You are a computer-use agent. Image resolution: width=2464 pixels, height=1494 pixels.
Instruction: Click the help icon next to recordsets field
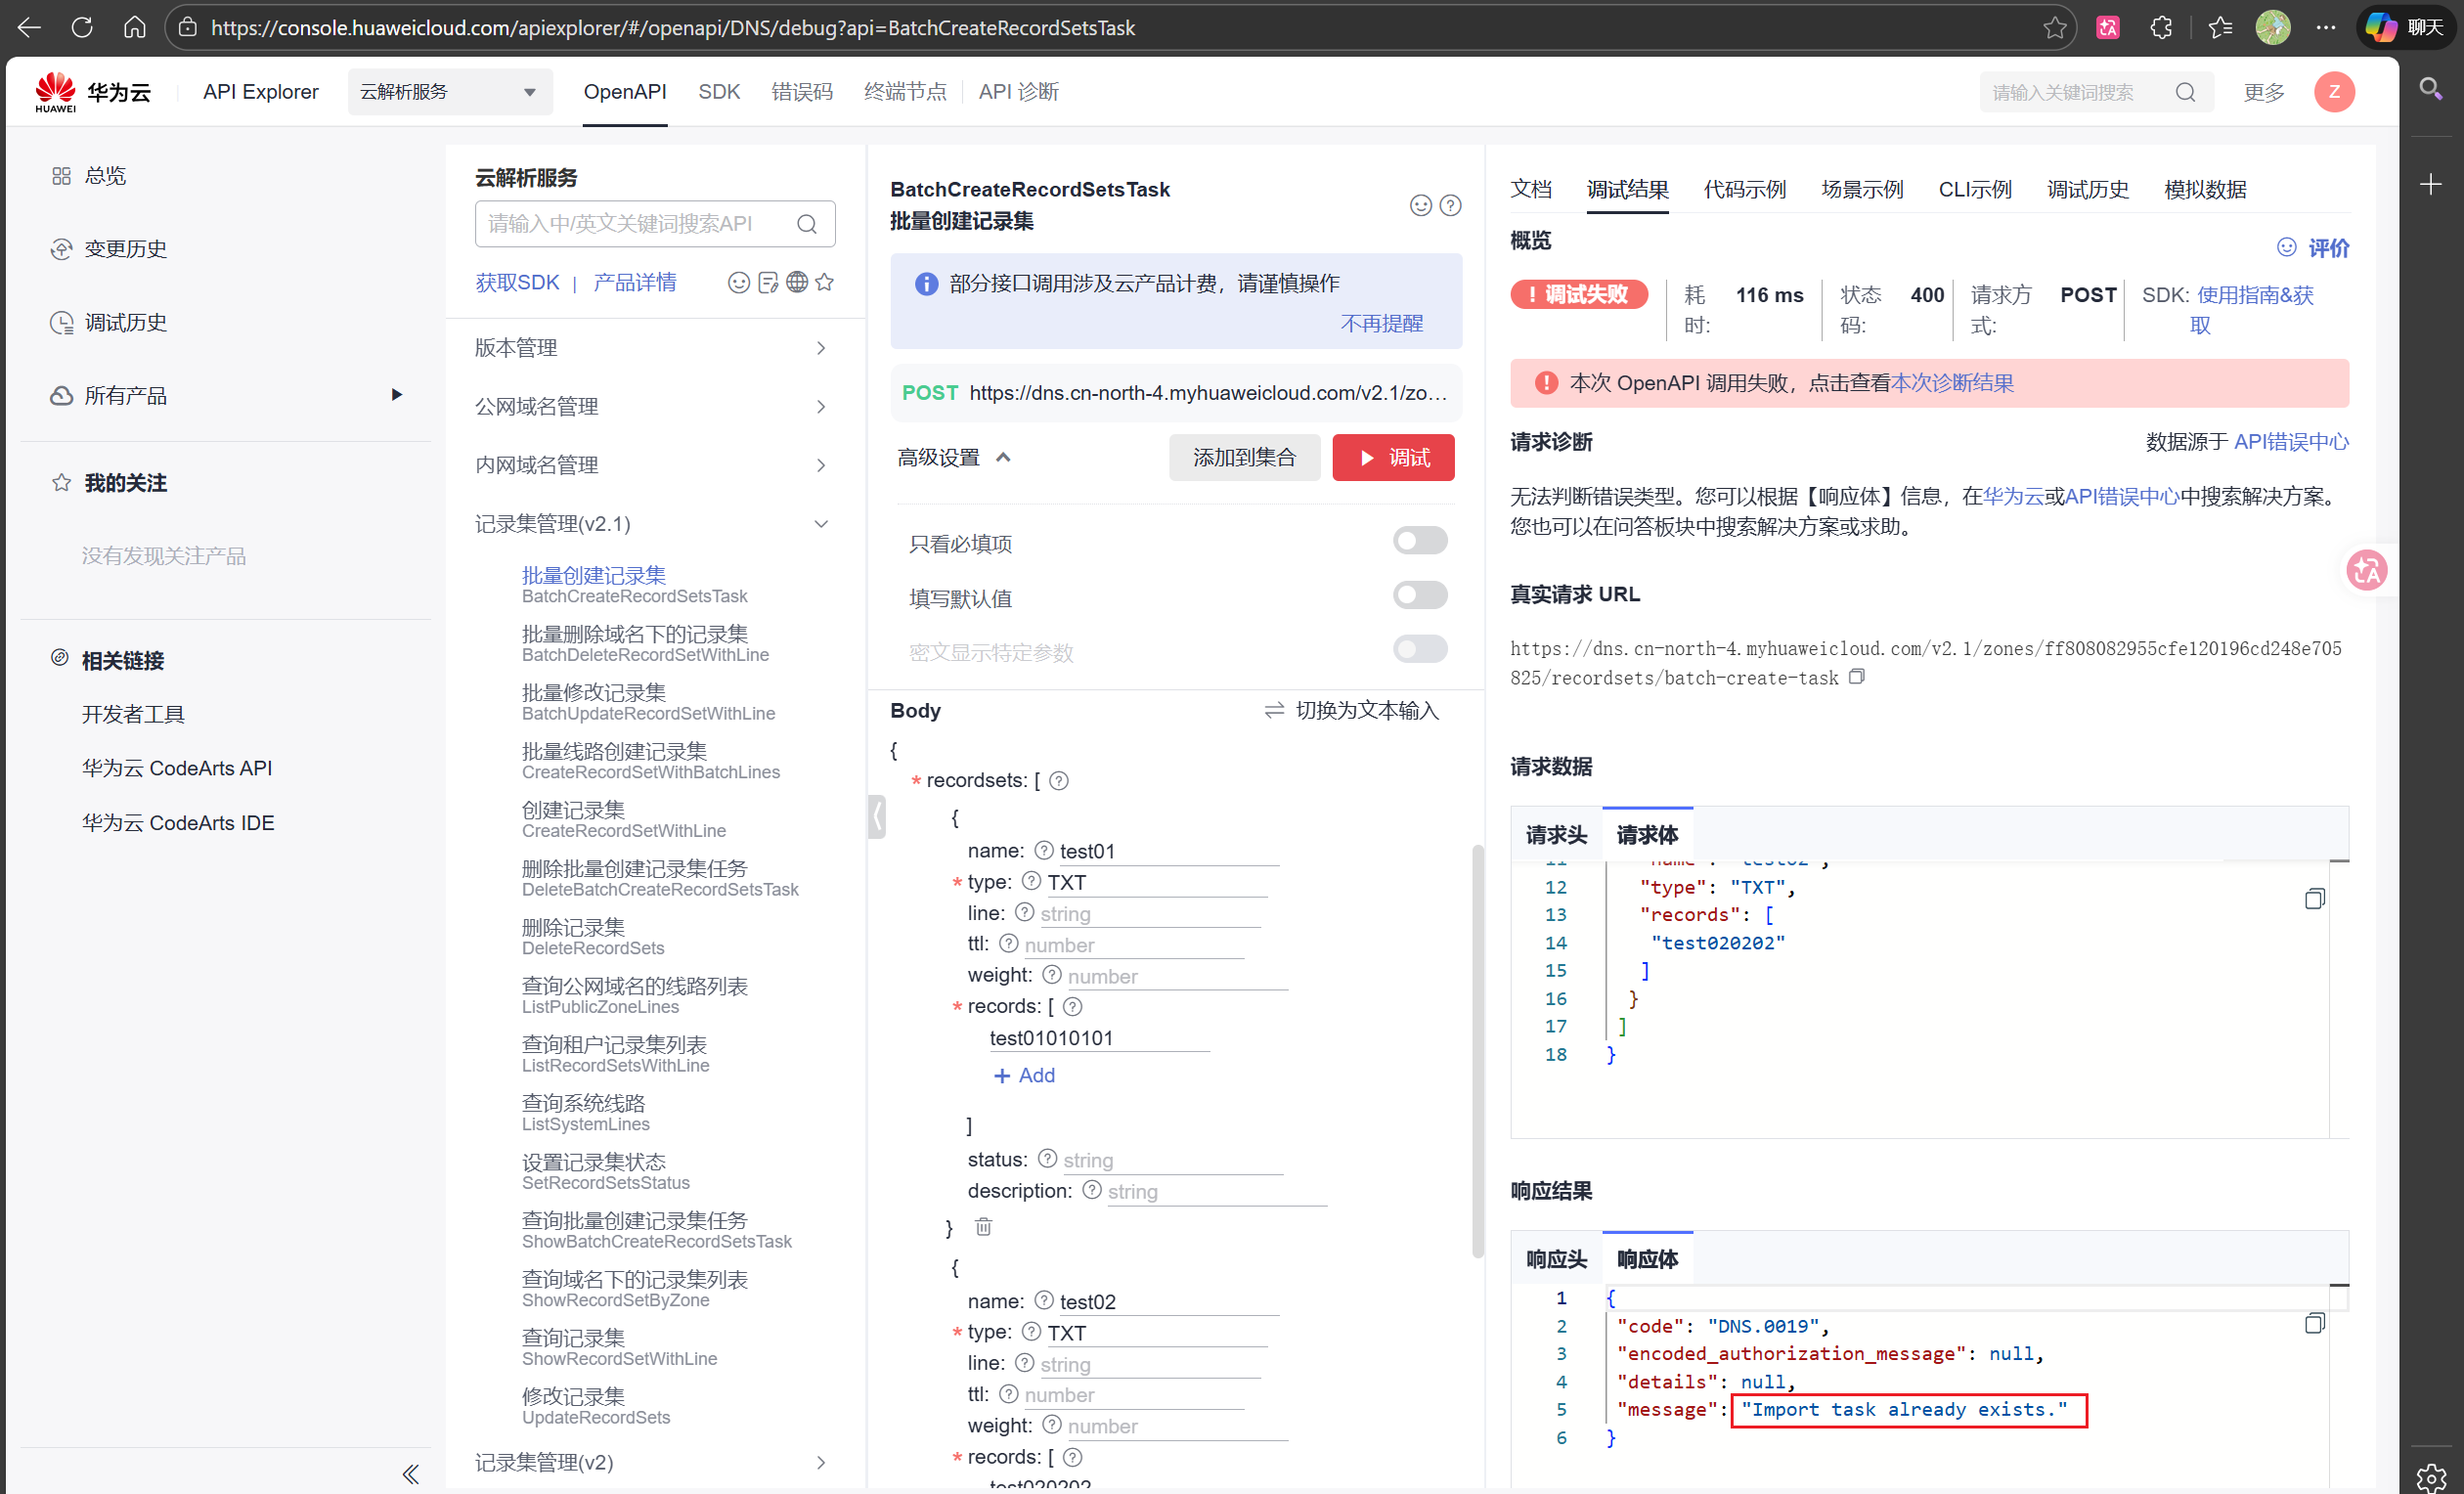click(1059, 781)
